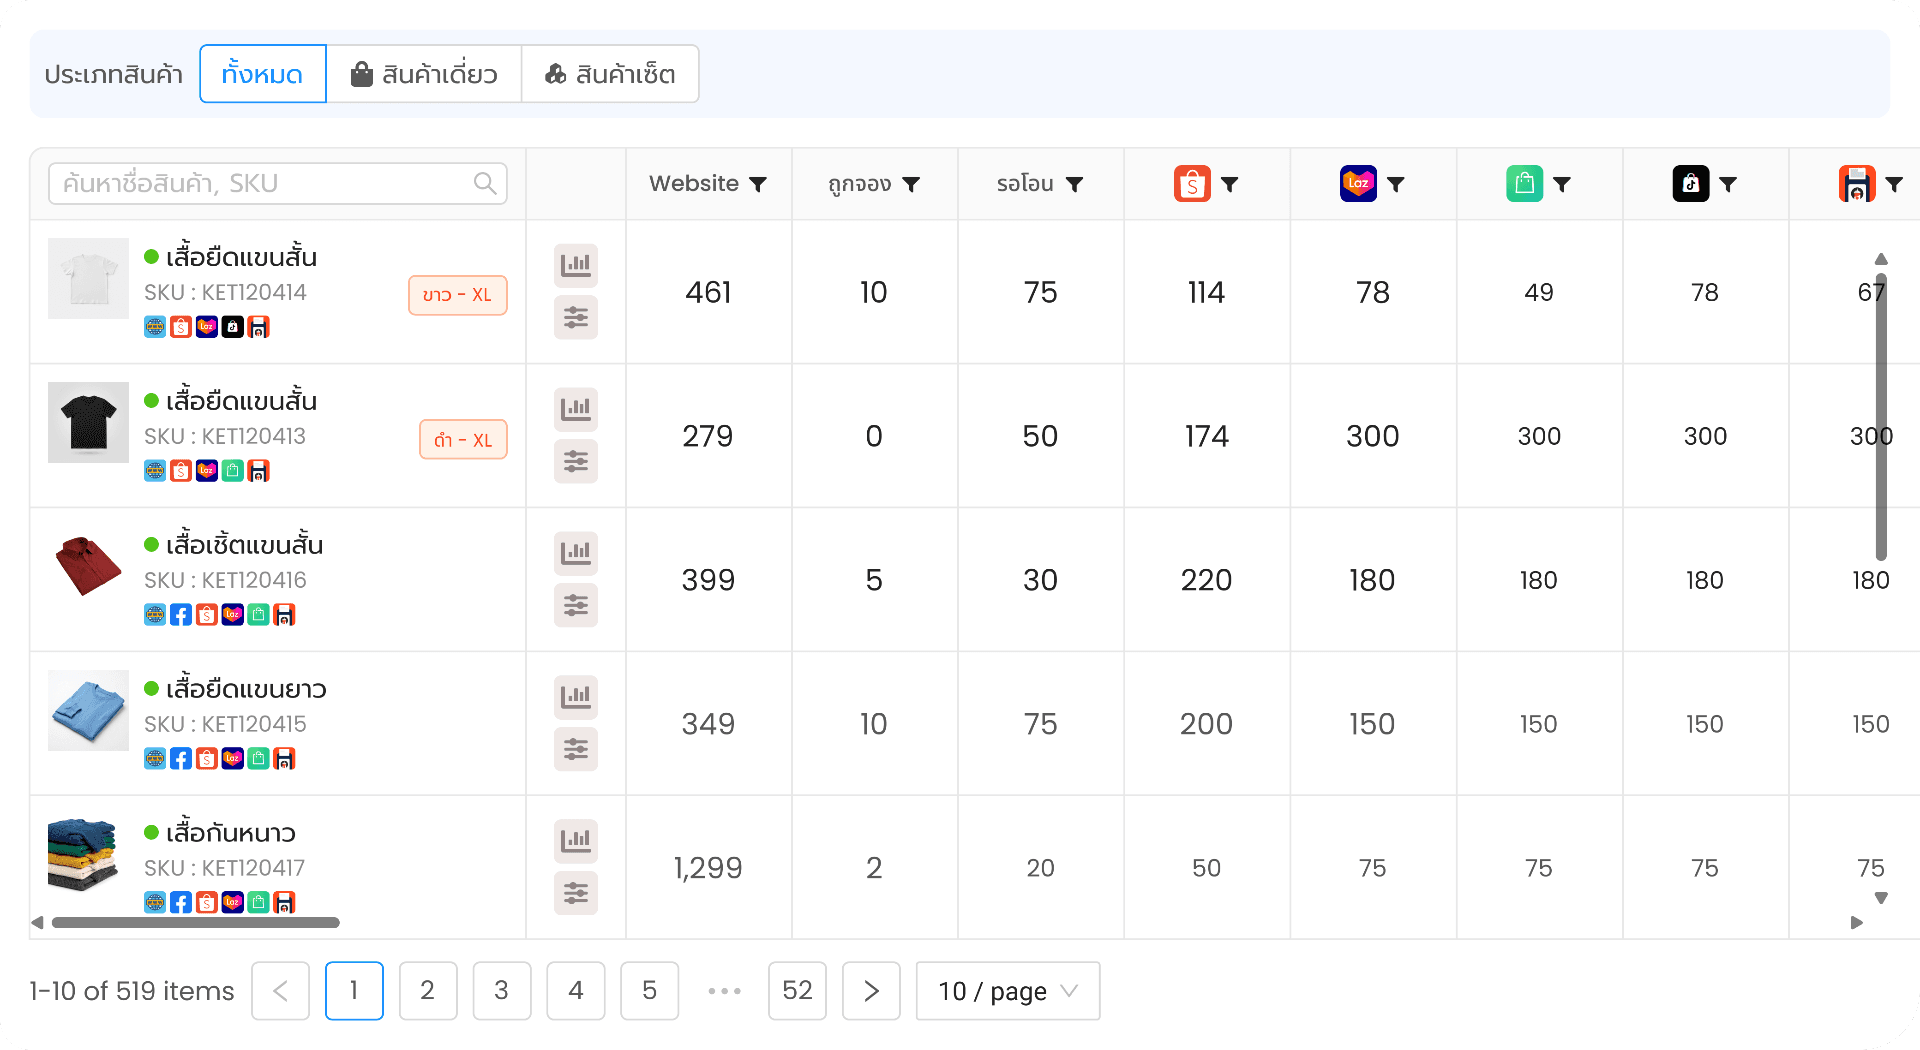Screen dimensions: 1920x1050
Task: Select the สินค้าเซ็ต product type
Action: [610, 73]
